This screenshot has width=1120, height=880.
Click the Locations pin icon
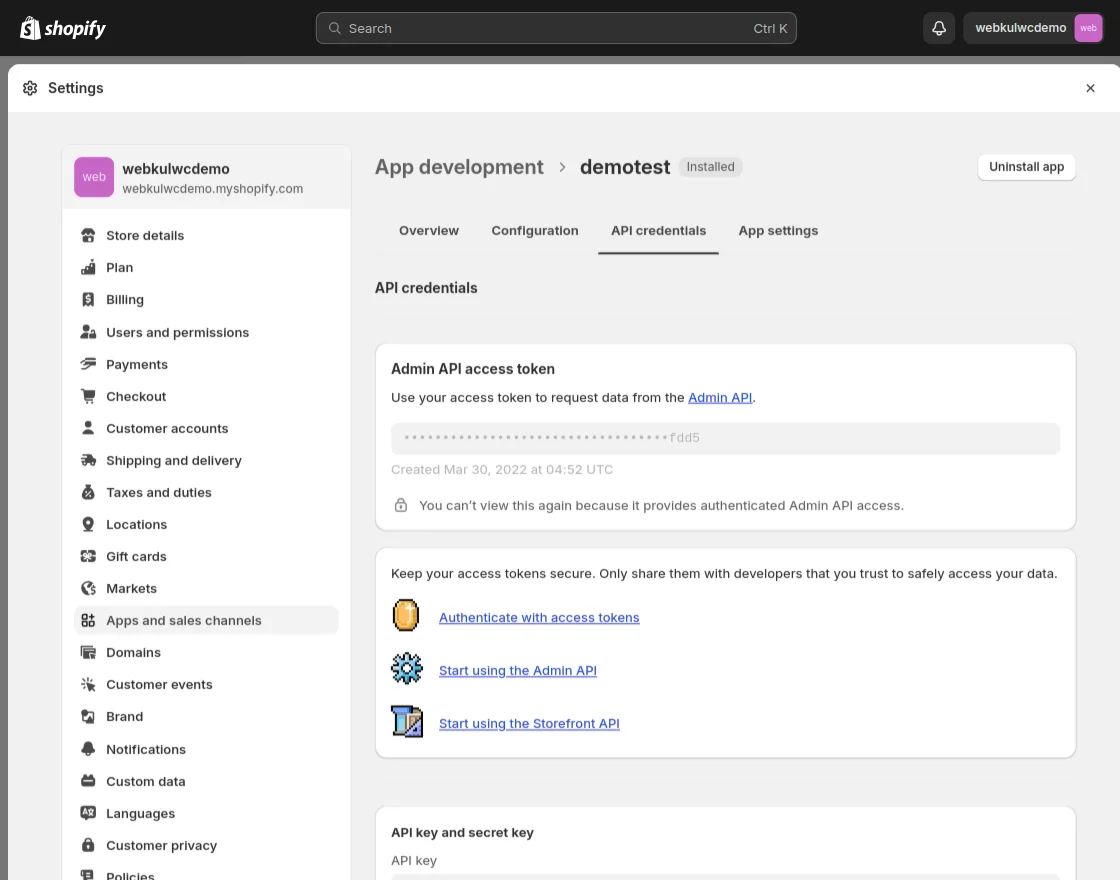88,524
